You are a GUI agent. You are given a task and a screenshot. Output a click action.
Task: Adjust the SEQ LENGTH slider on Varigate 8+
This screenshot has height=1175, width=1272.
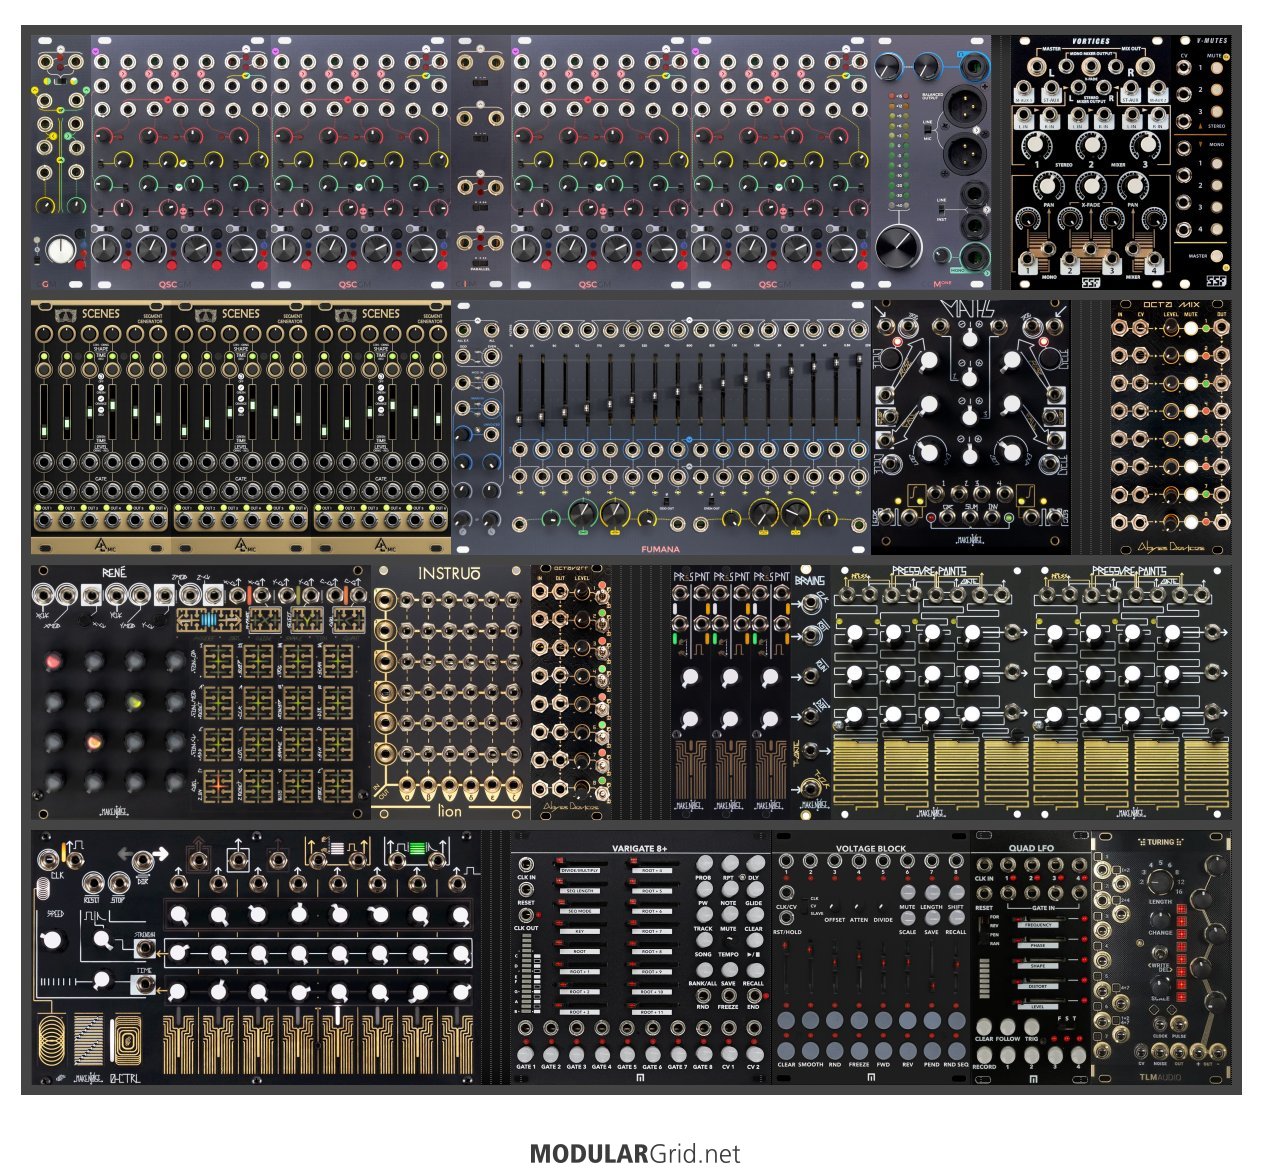[580, 884]
